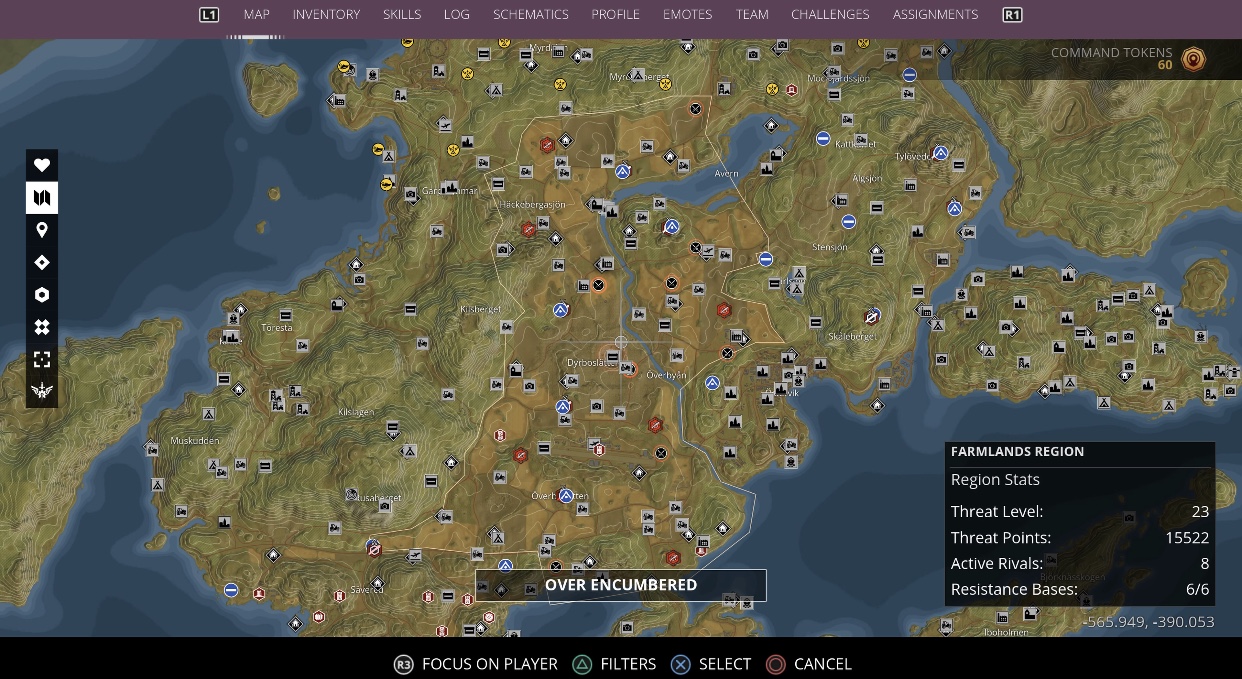Screen dimensions: 1242x679
Task: Click the map cursor crosshair above Dyrboslätt
Action: click(x=621, y=342)
